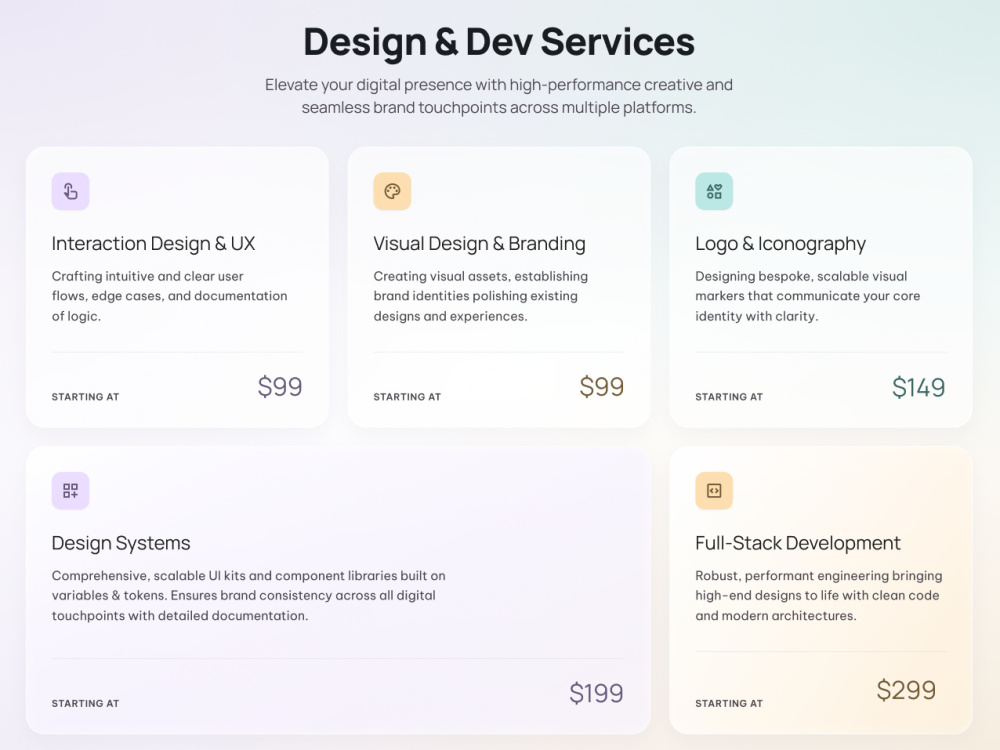The image size is (1000, 750).
Task: Select the Design Systems heading
Action: coord(121,543)
